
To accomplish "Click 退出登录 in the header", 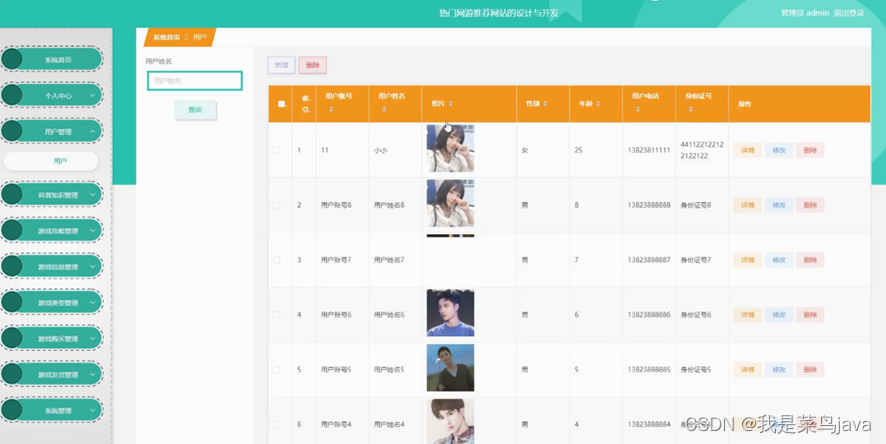I will point(849,13).
